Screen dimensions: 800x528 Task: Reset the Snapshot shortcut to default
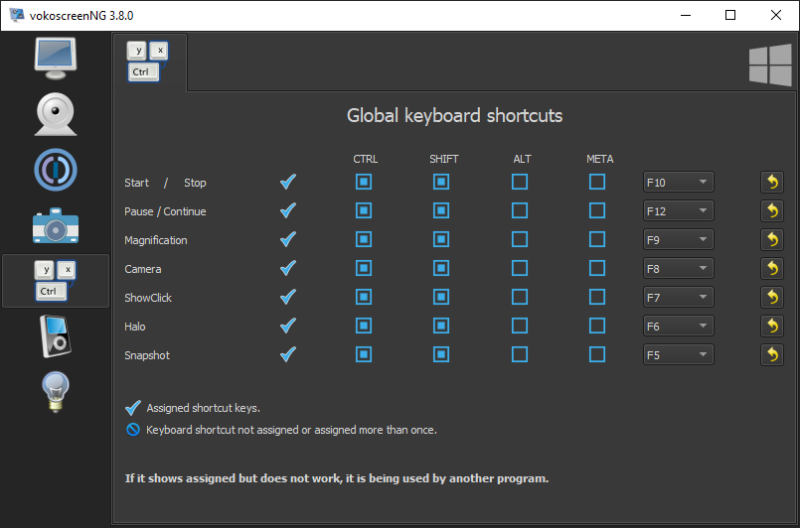coord(772,355)
